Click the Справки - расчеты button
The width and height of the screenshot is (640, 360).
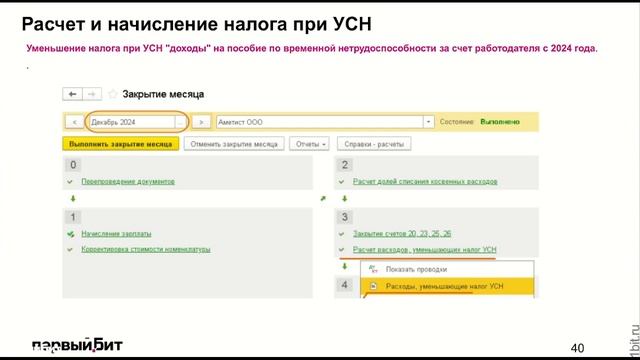click(x=374, y=144)
